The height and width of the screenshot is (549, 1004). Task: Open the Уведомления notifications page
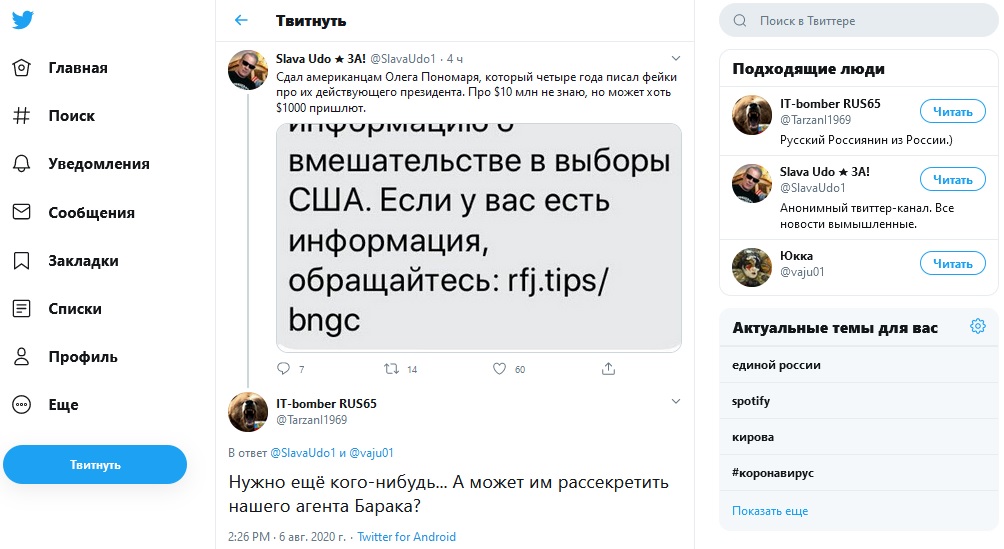(98, 164)
